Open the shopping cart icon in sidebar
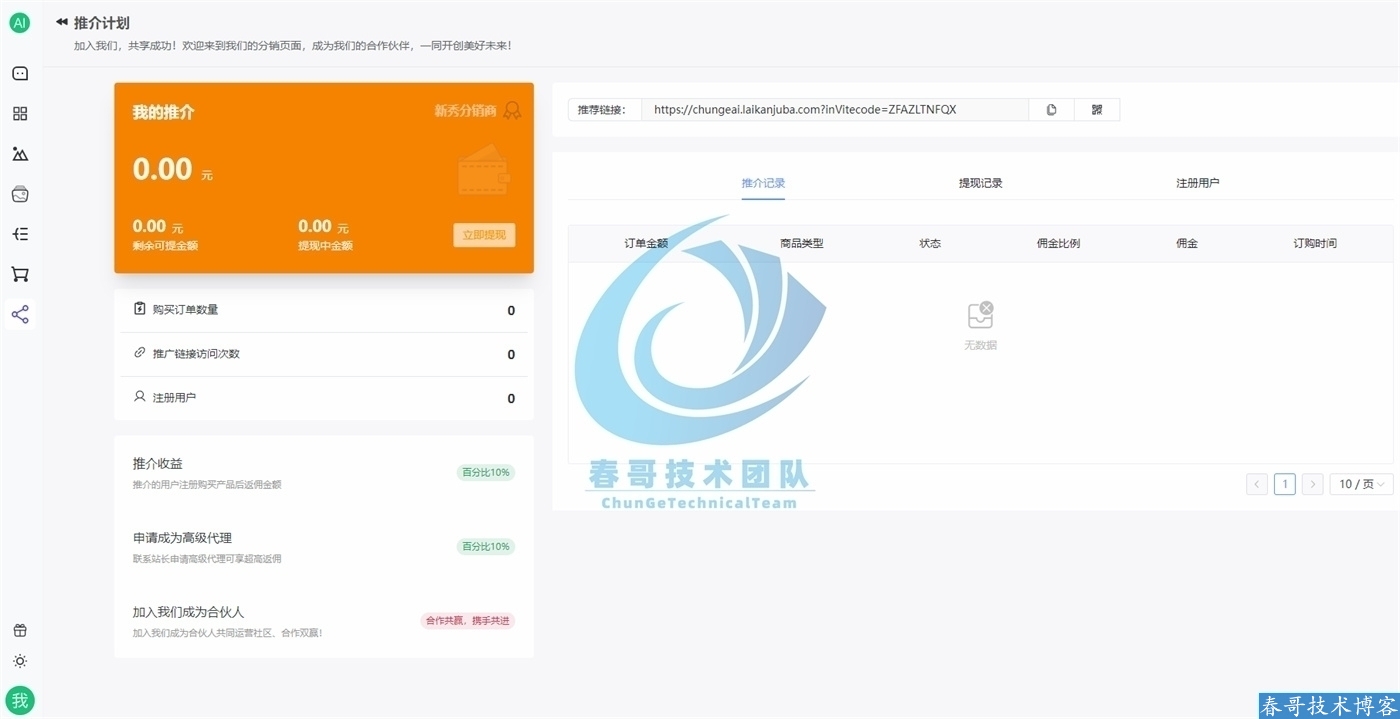Viewport: 1400px width, 719px height. 20,274
